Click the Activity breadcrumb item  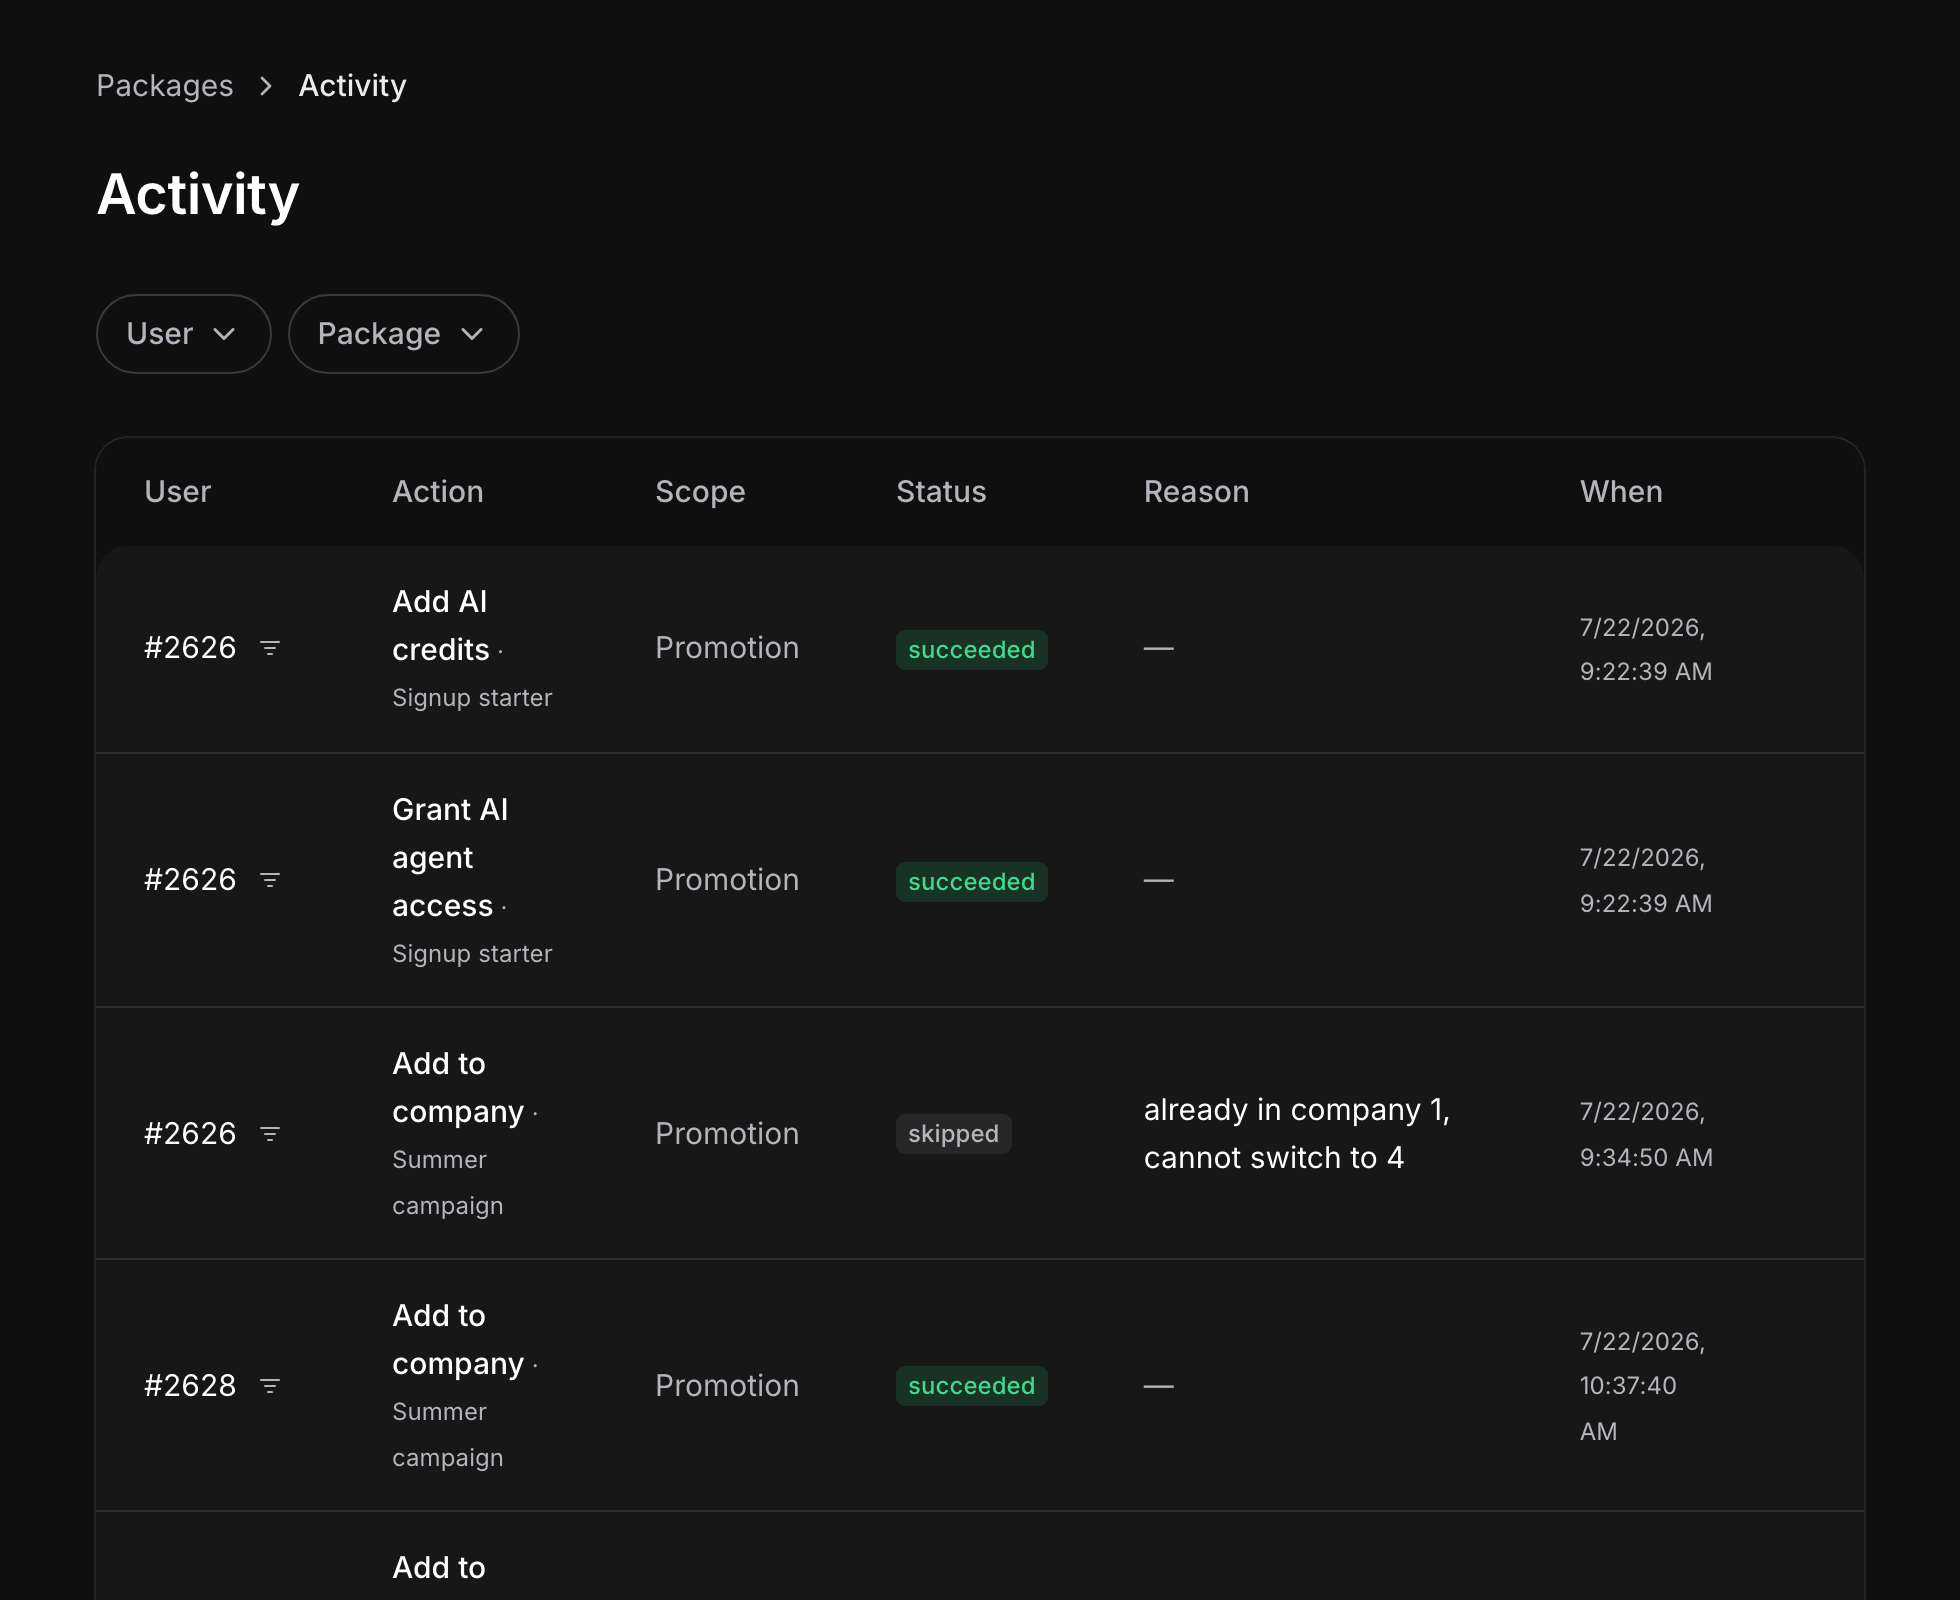point(353,86)
